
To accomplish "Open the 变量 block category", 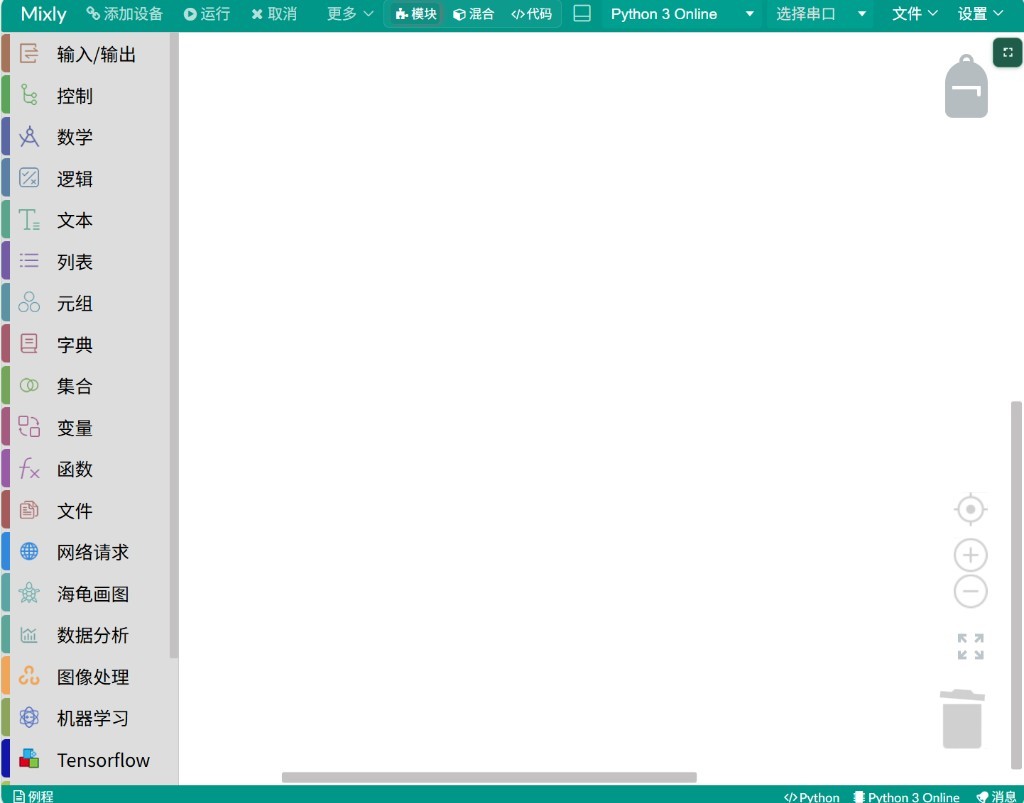I will (85, 428).
